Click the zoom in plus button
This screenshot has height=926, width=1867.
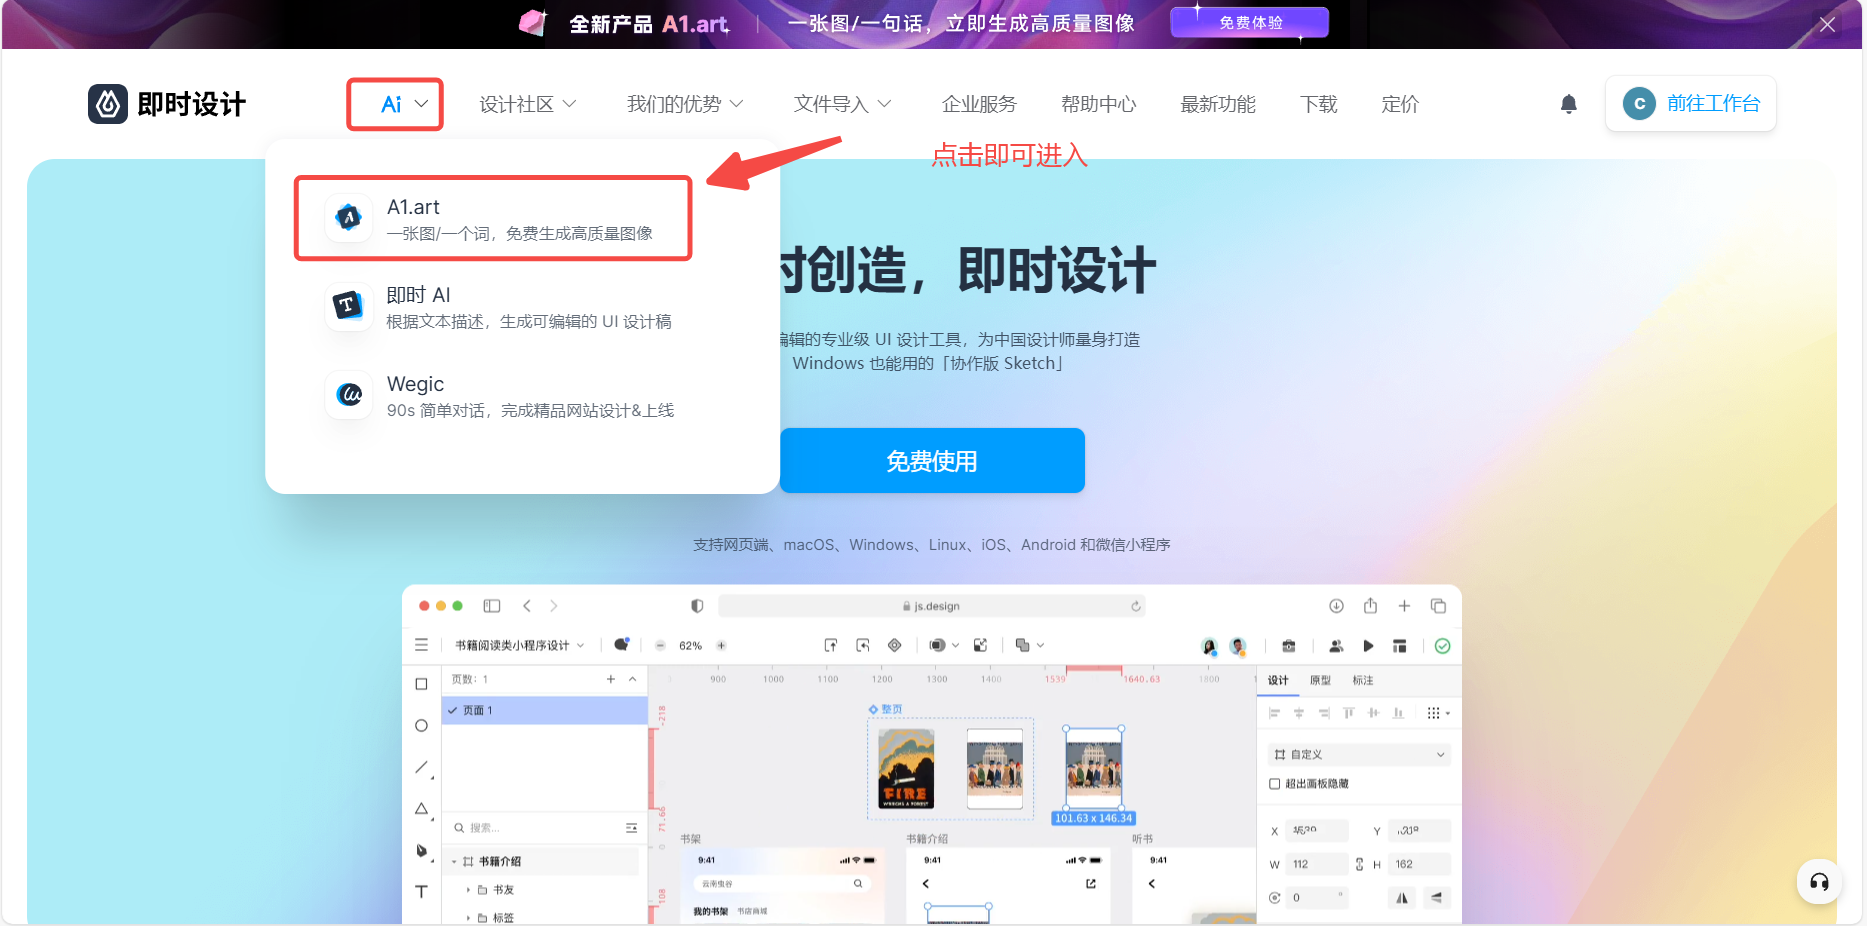(721, 646)
